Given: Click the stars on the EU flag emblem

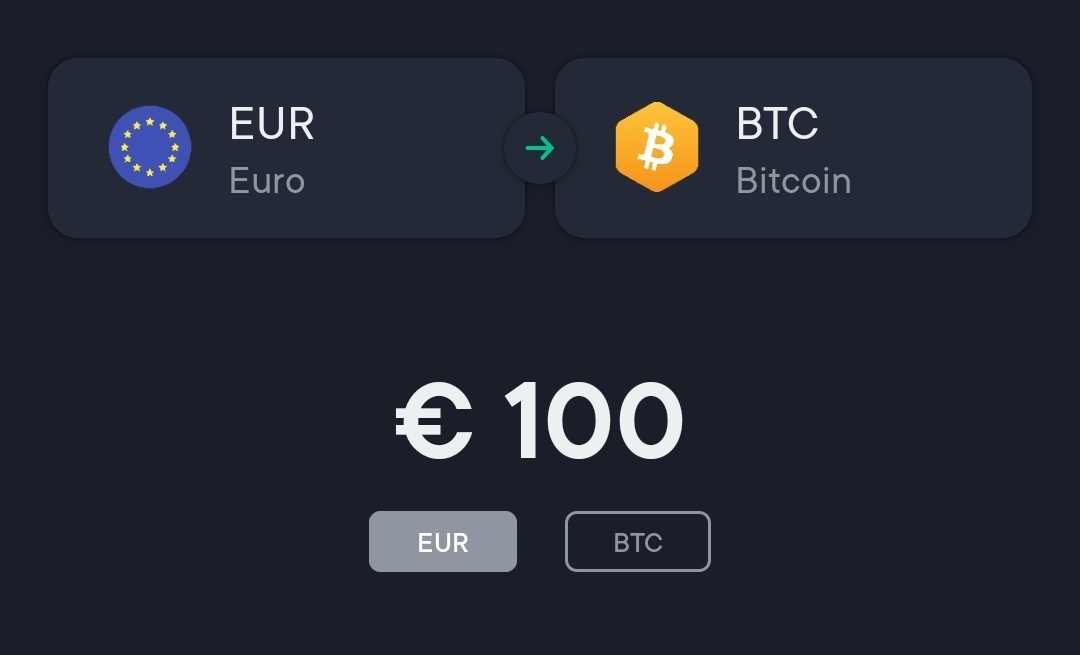Looking at the screenshot, I should pyautogui.click(x=150, y=146).
